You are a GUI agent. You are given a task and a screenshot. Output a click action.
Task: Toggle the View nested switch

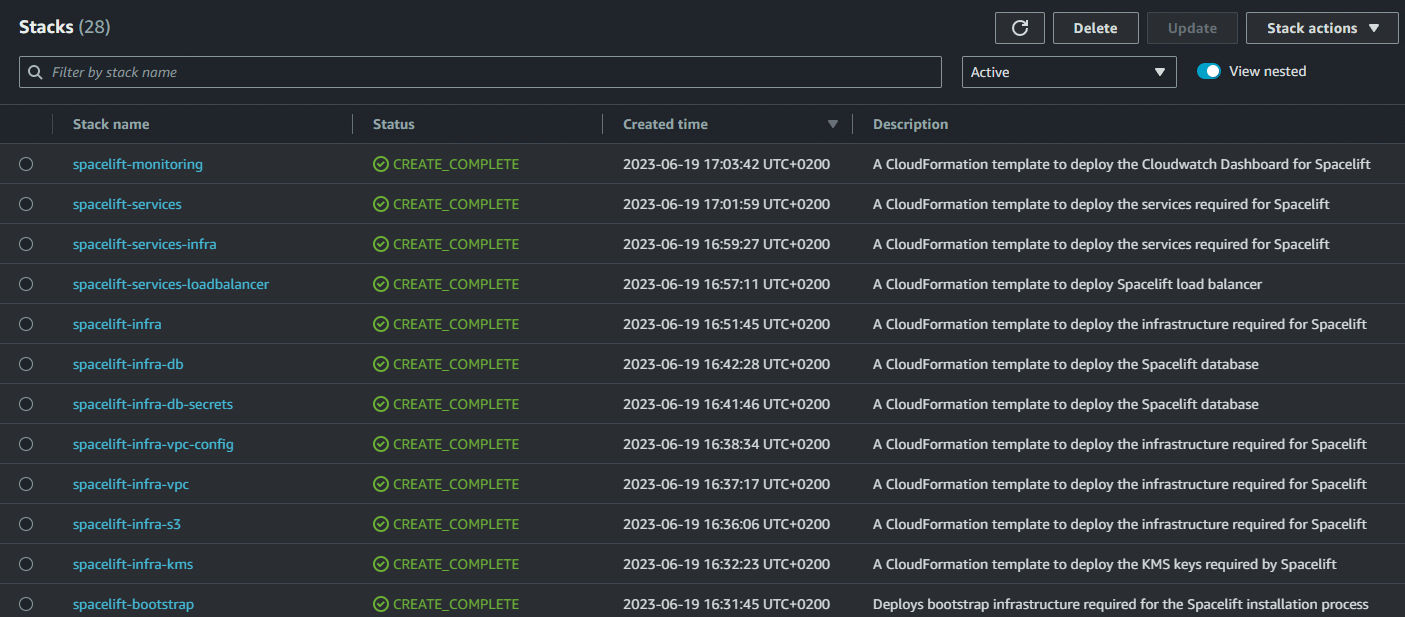click(x=1209, y=71)
